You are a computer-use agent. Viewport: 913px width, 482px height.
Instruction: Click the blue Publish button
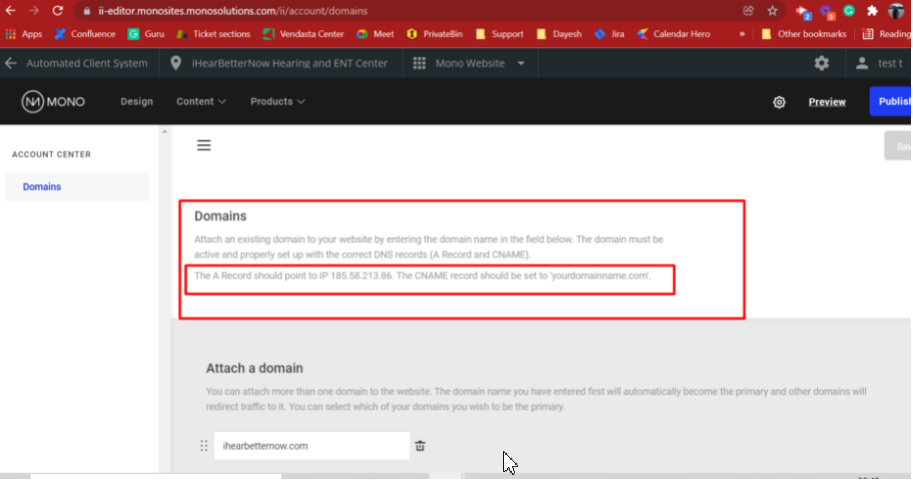point(891,102)
